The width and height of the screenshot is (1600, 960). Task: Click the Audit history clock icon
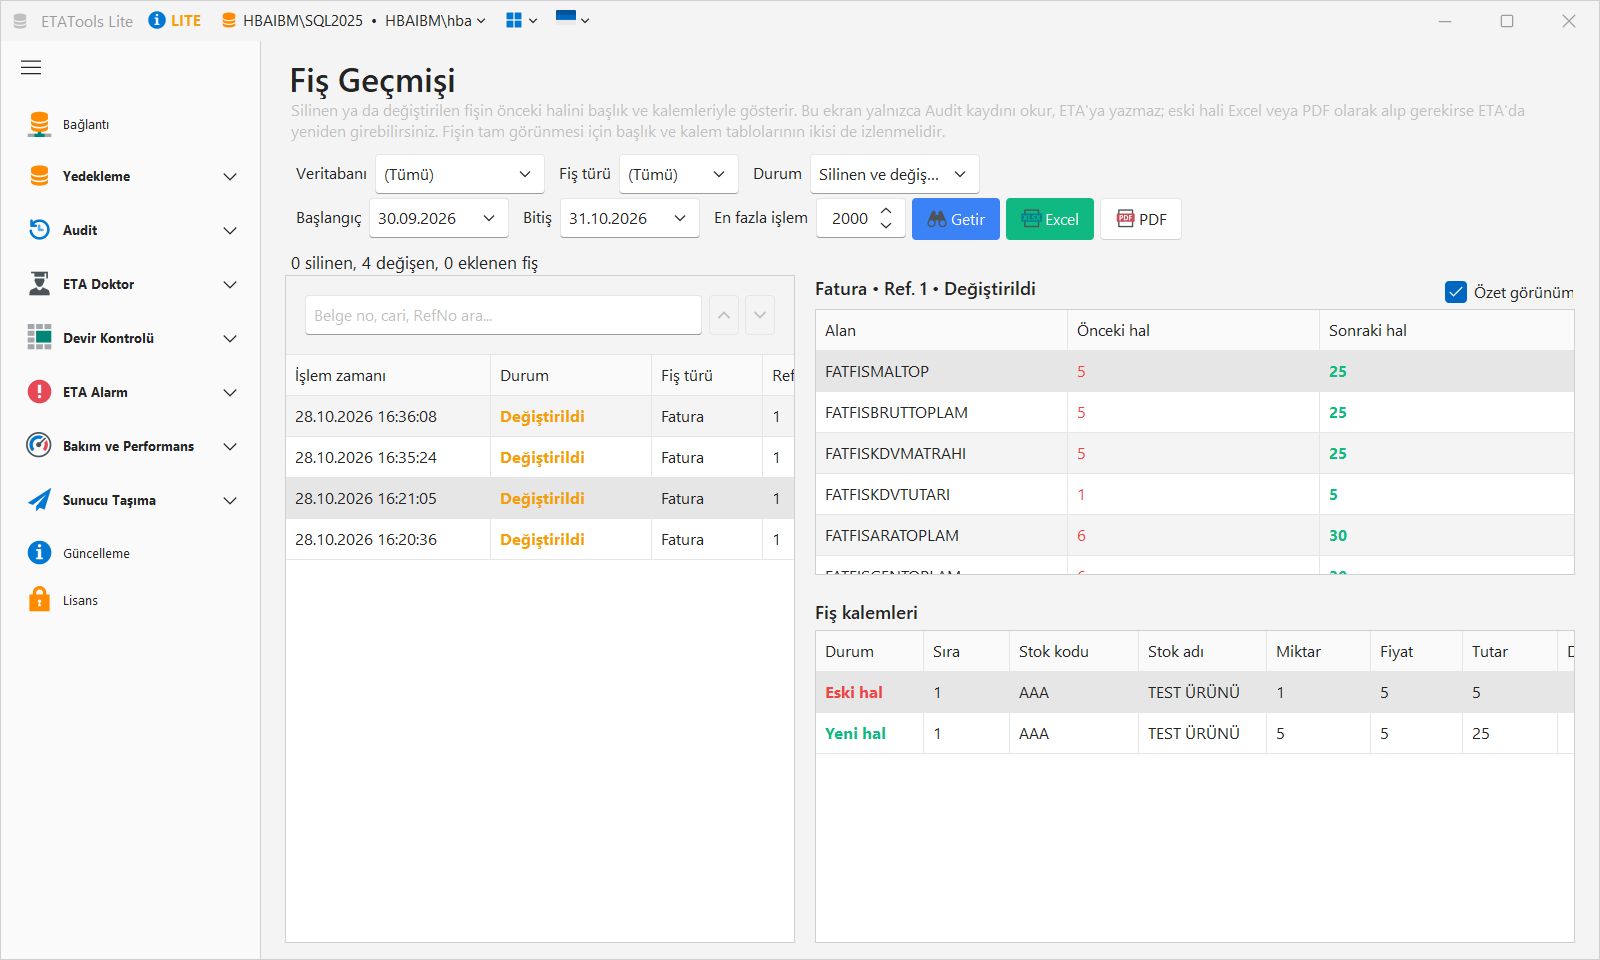(x=39, y=230)
